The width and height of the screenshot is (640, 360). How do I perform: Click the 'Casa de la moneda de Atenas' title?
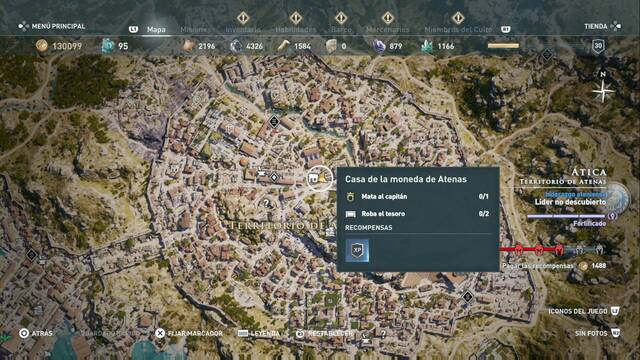(x=406, y=179)
